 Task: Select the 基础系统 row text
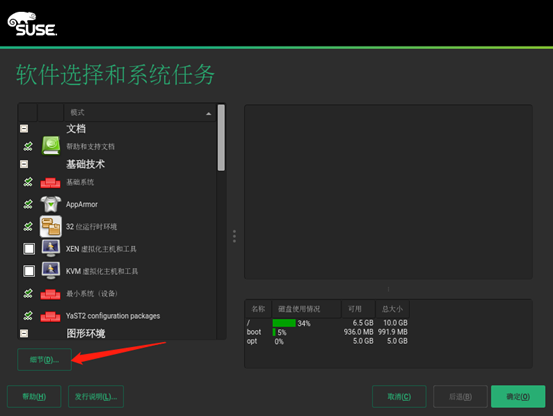click(x=80, y=182)
